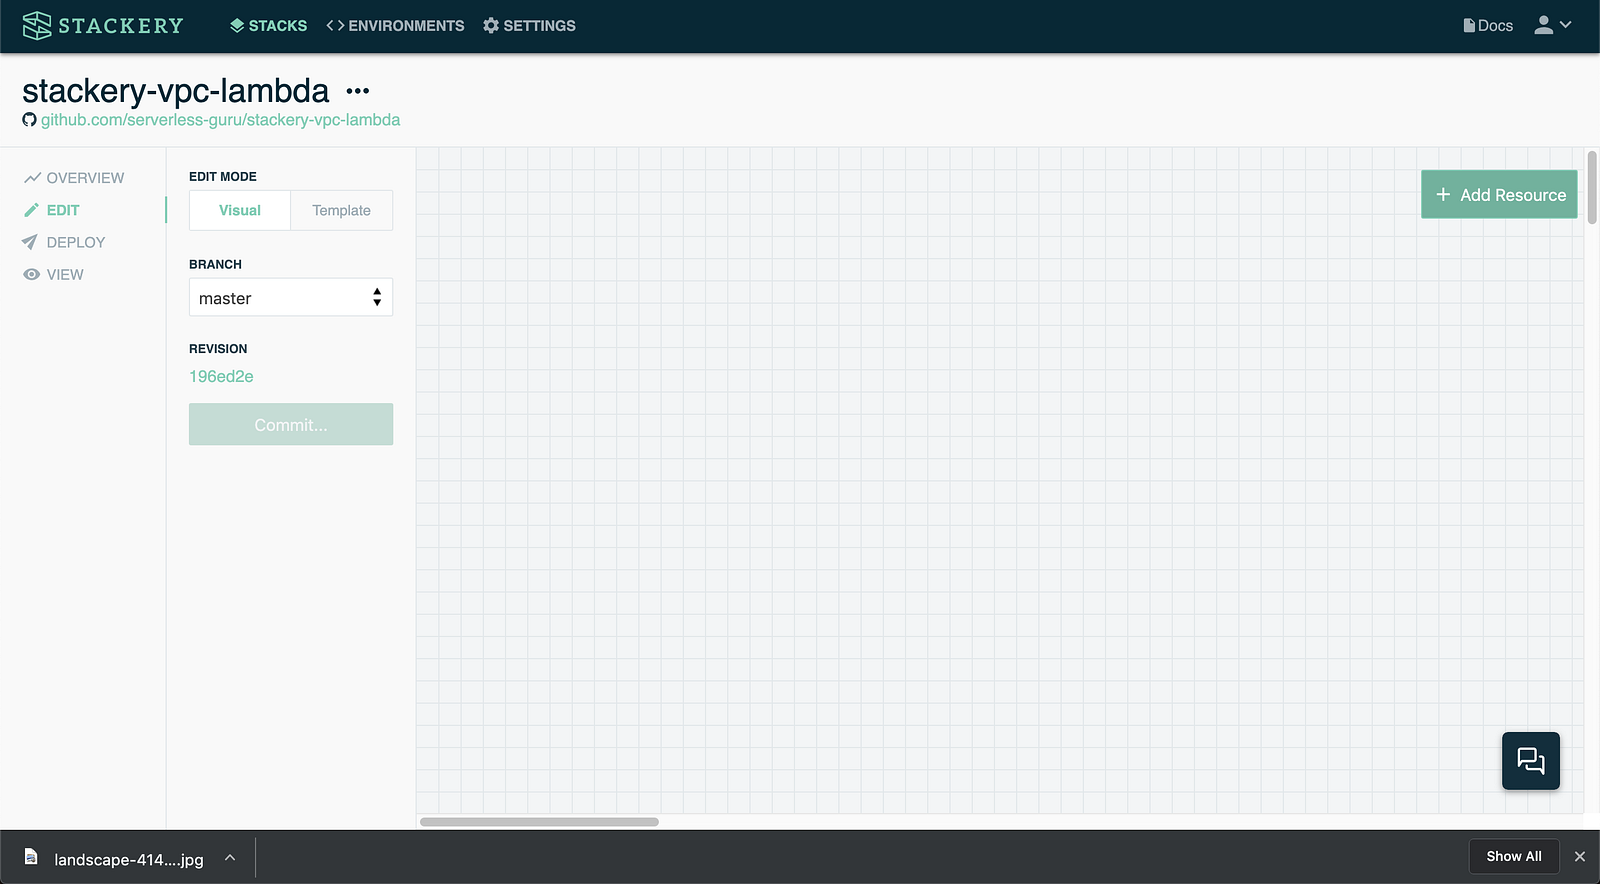The height and width of the screenshot is (884, 1600).
Task: Select Edit in the sidebar
Action: 51,210
